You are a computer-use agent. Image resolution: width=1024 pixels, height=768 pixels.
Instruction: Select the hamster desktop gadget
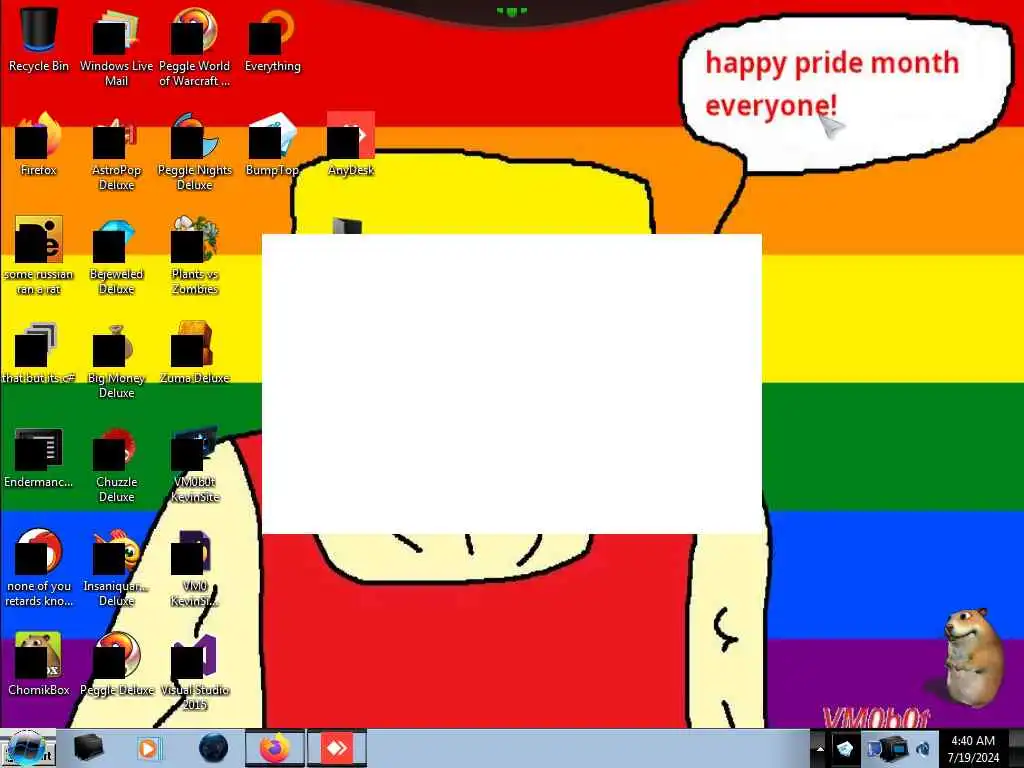[x=973, y=658]
